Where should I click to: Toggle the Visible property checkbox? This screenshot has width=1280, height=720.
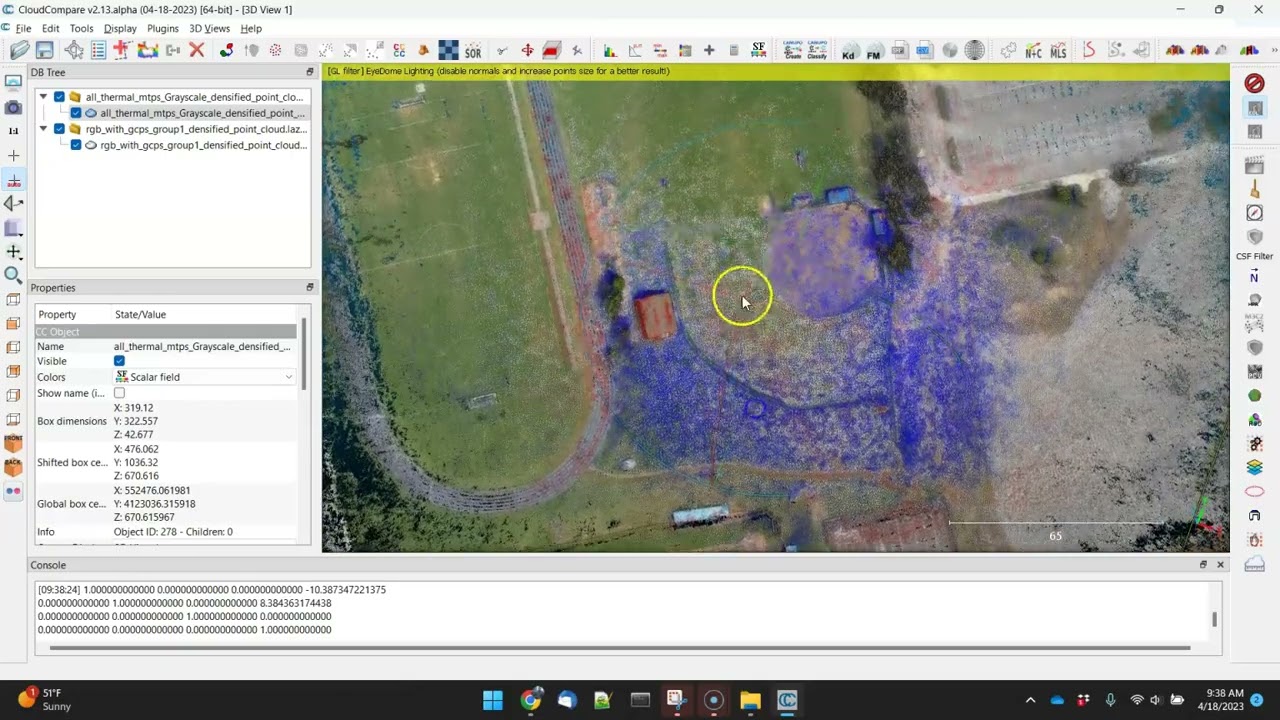(119, 361)
